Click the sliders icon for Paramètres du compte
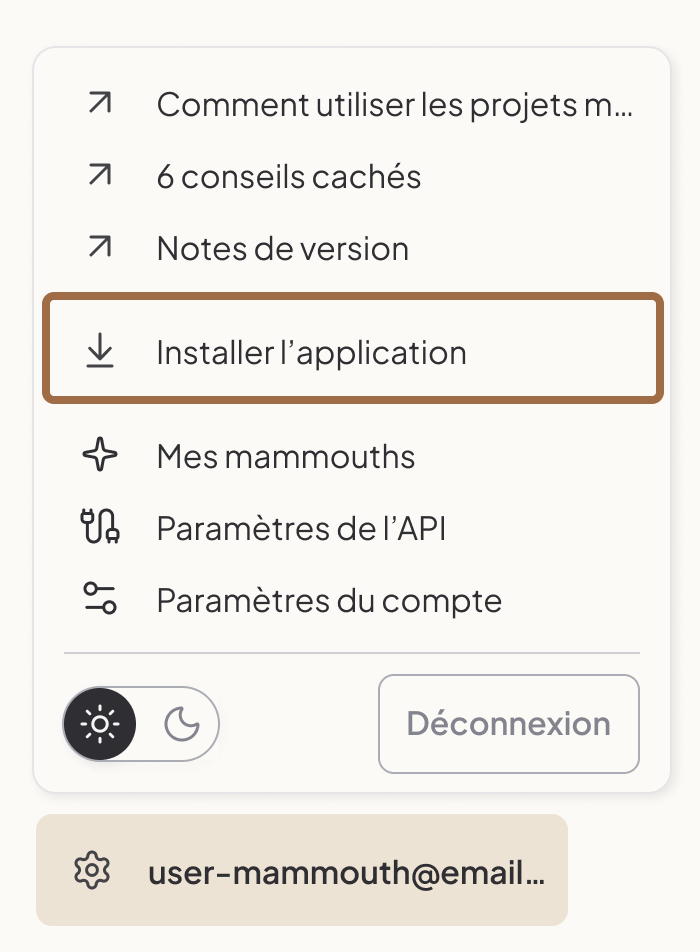The image size is (700, 952). point(99,600)
